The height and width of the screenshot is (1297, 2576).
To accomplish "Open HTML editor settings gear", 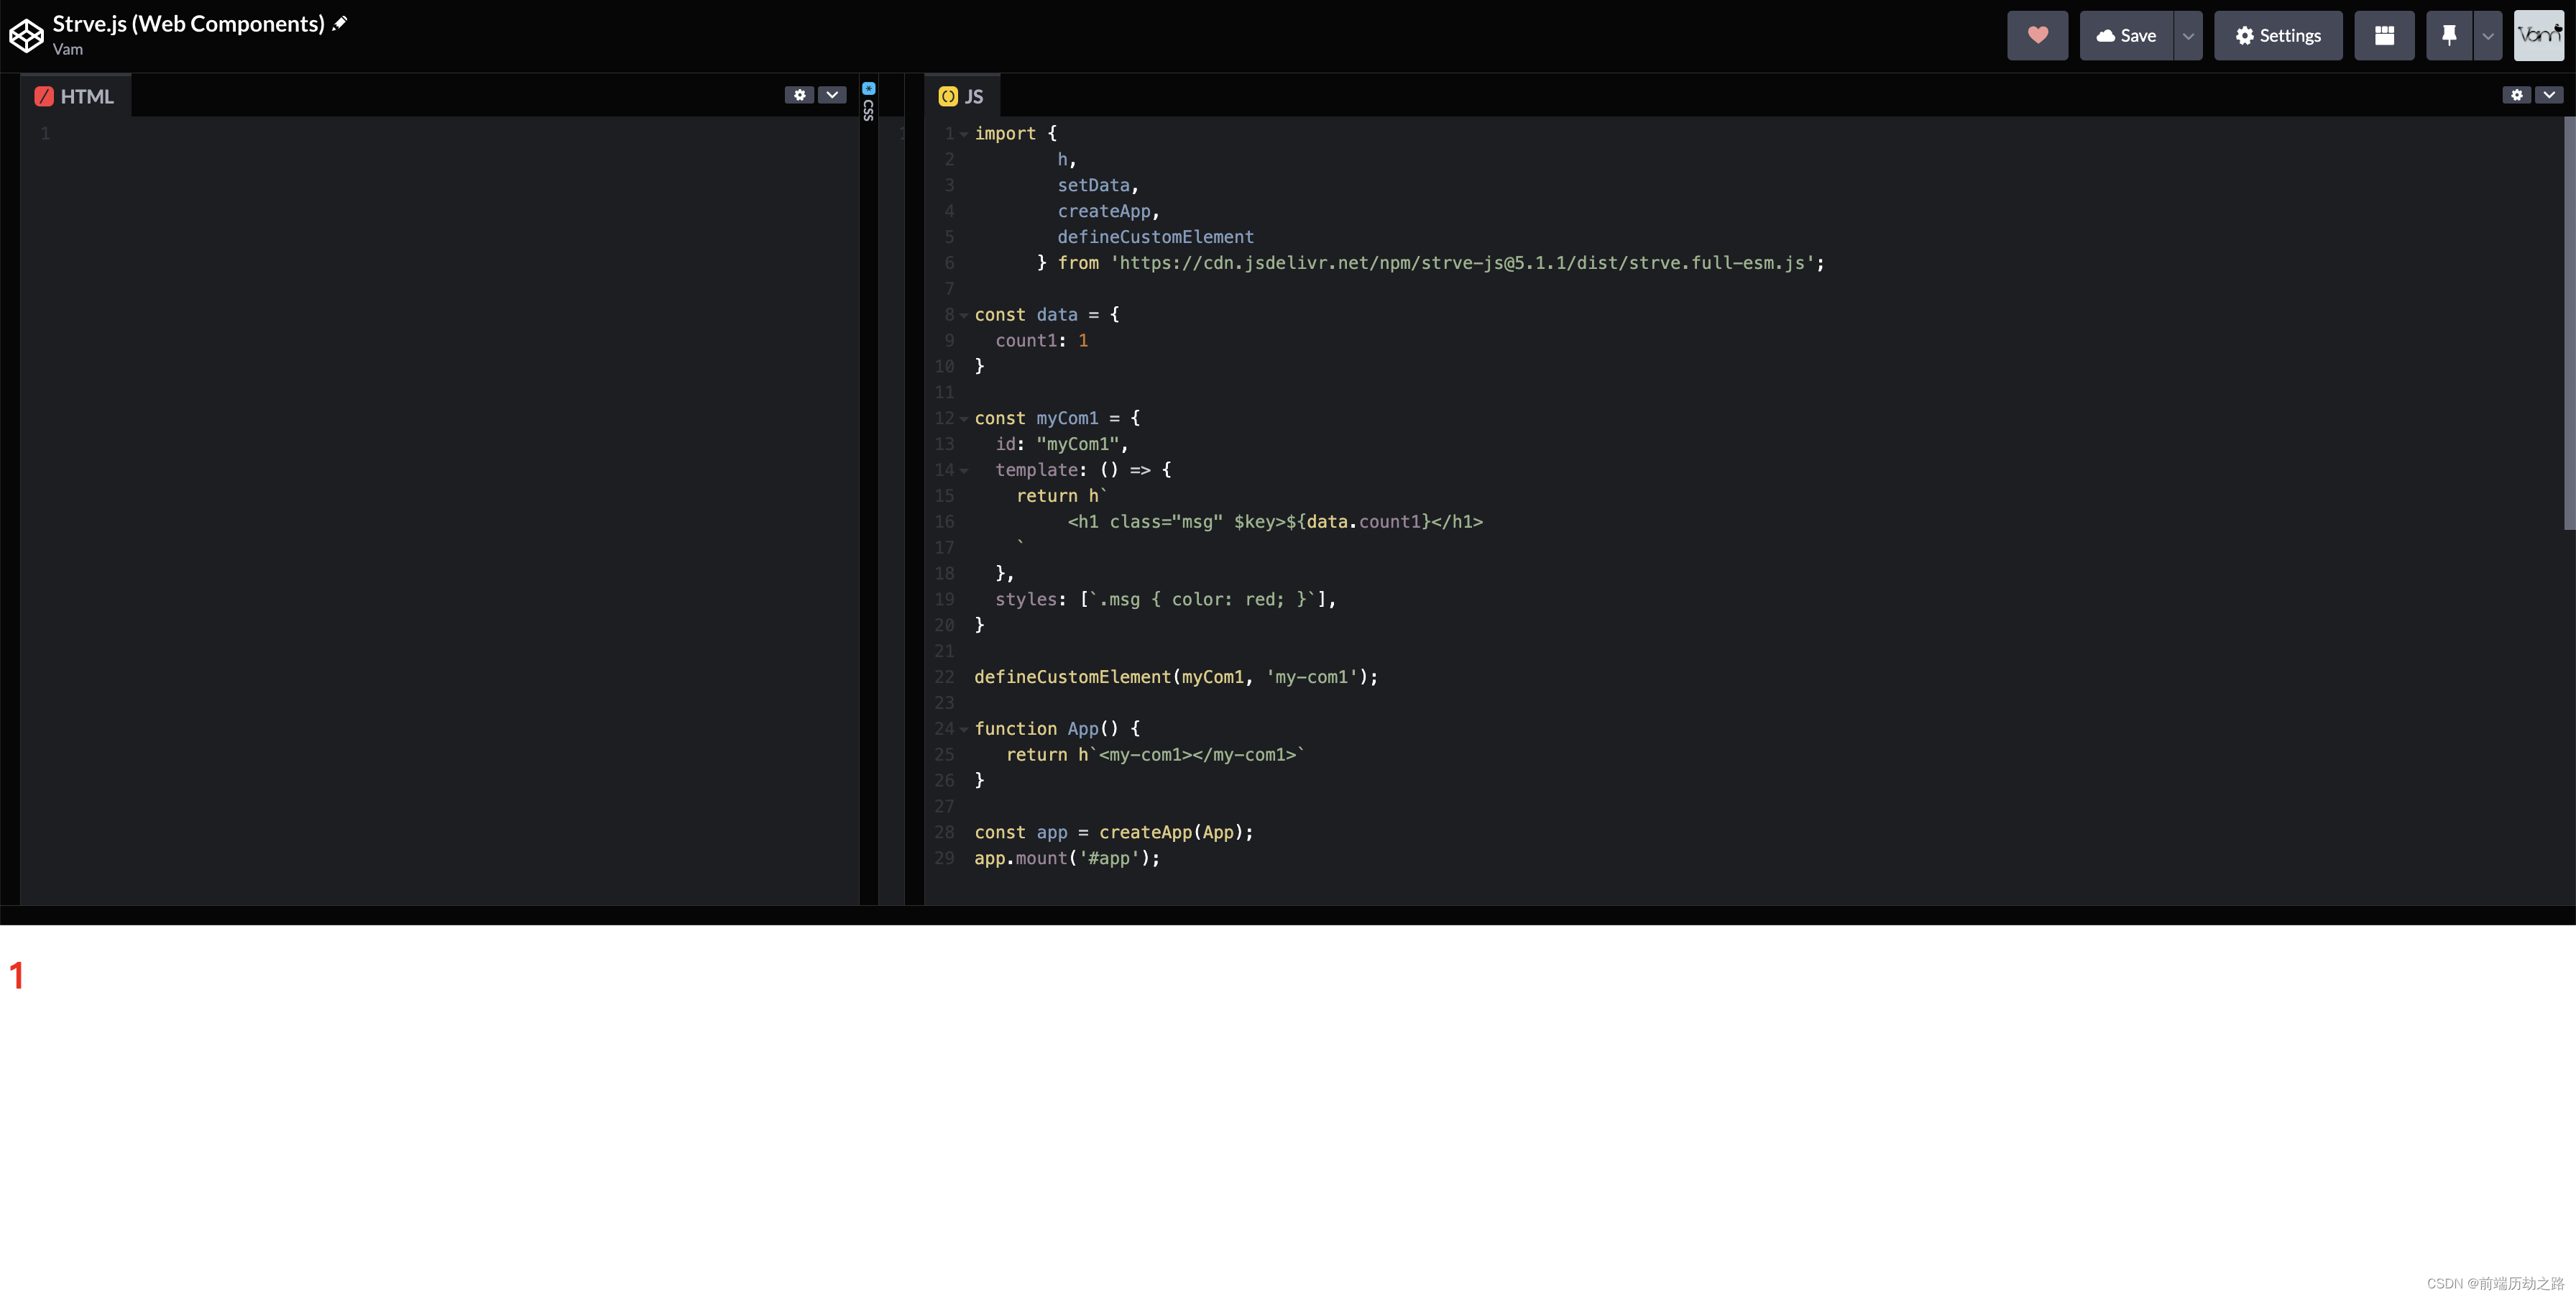I will (x=799, y=95).
